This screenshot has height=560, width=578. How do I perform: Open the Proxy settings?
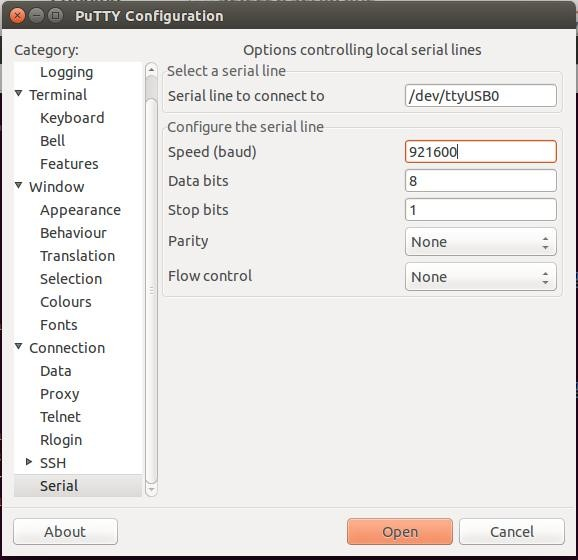point(60,394)
